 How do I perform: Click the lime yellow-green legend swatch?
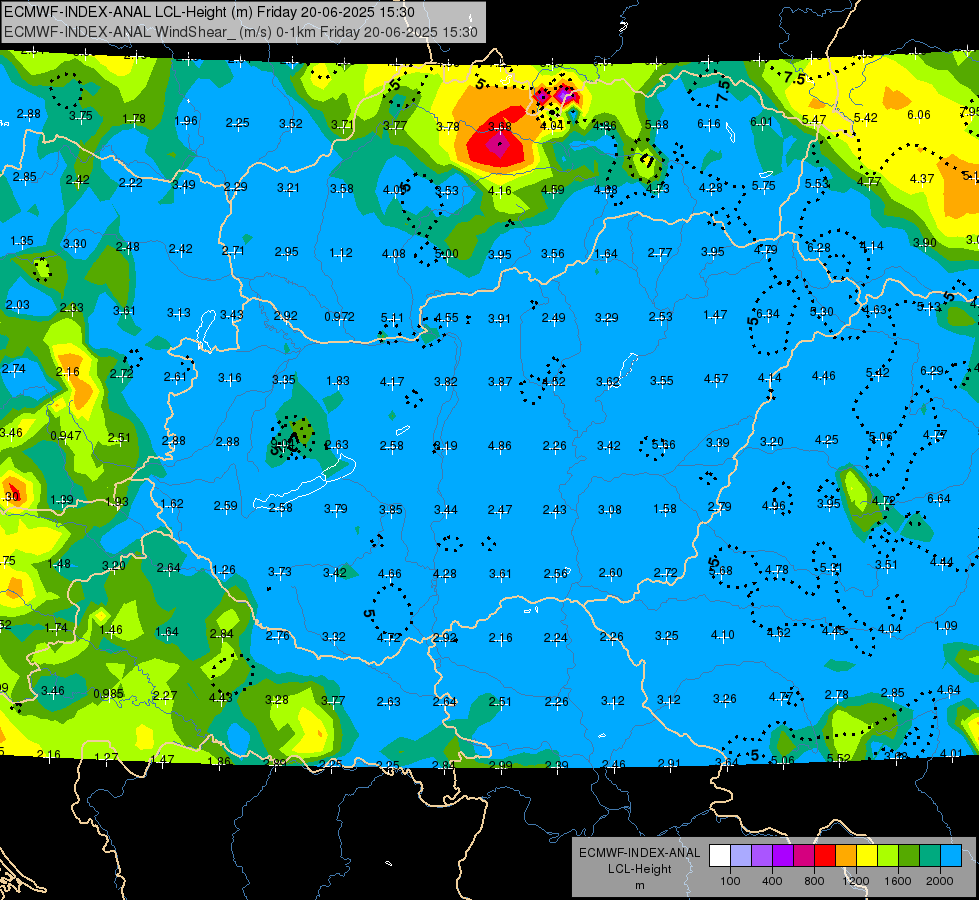coord(888,855)
